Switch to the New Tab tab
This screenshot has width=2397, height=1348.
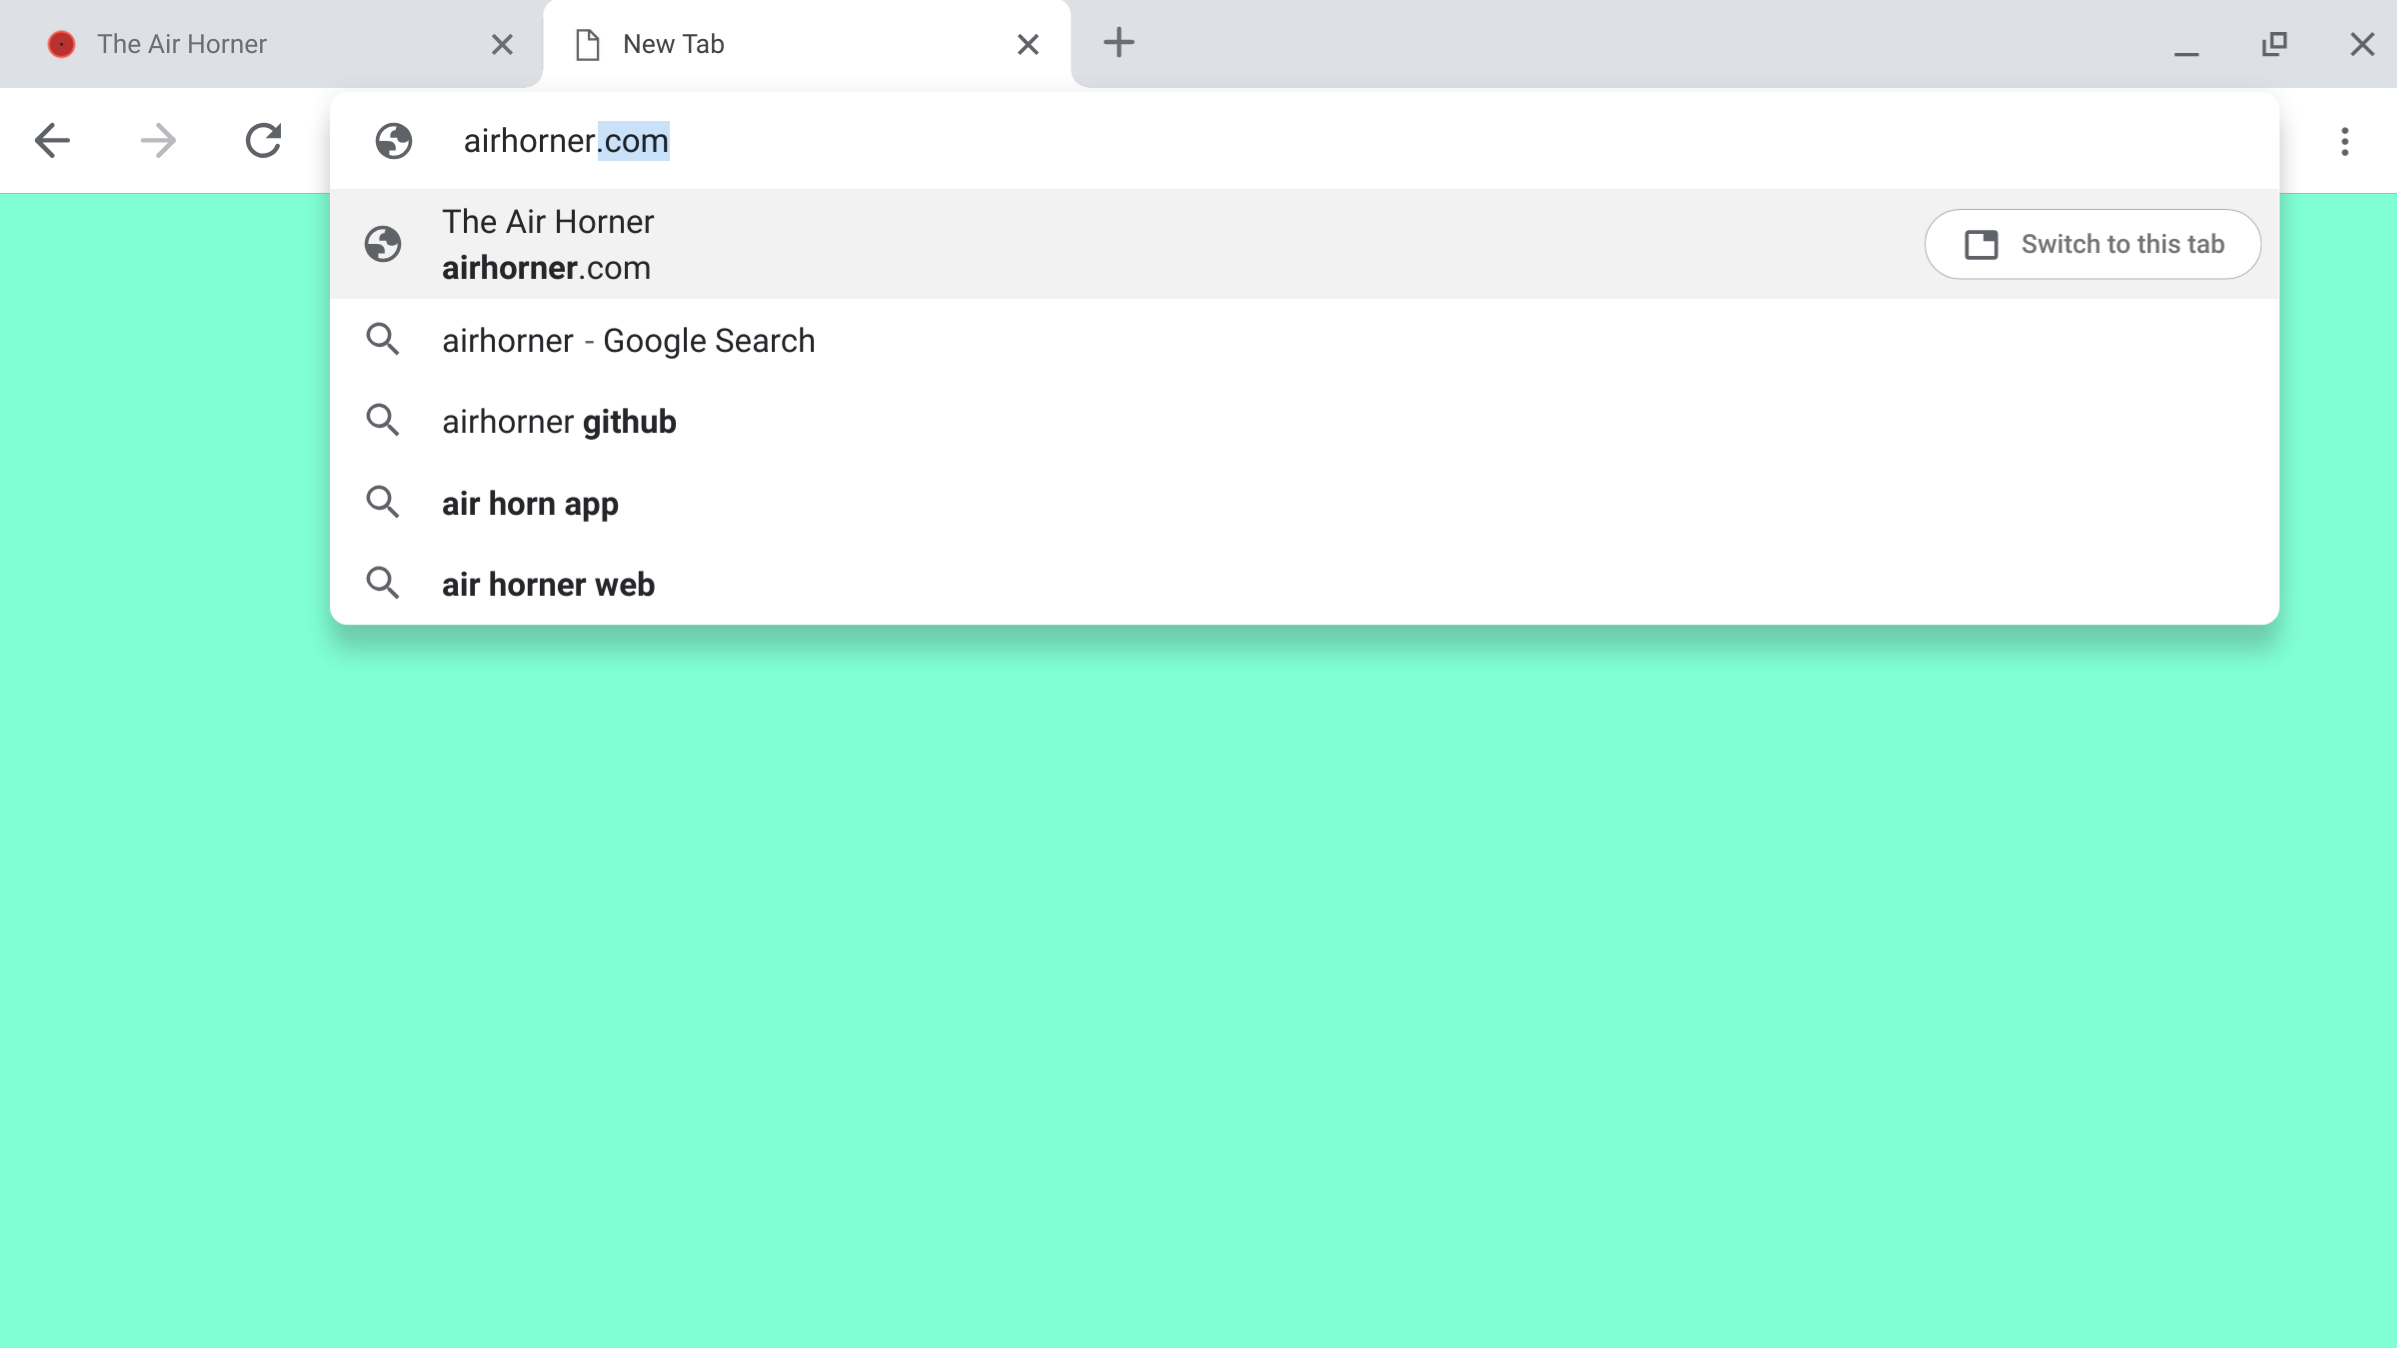pos(807,44)
